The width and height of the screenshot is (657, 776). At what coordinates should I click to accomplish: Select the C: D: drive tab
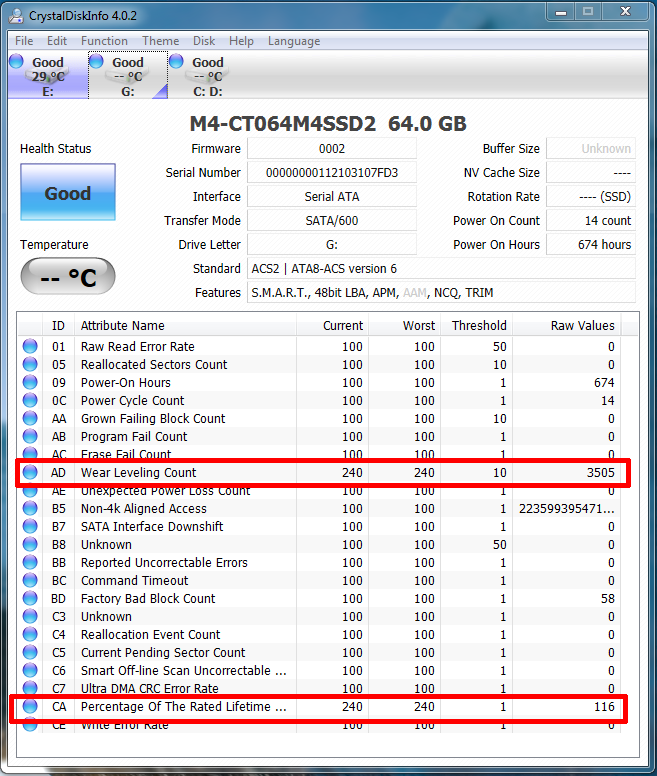click(x=208, y=76)
